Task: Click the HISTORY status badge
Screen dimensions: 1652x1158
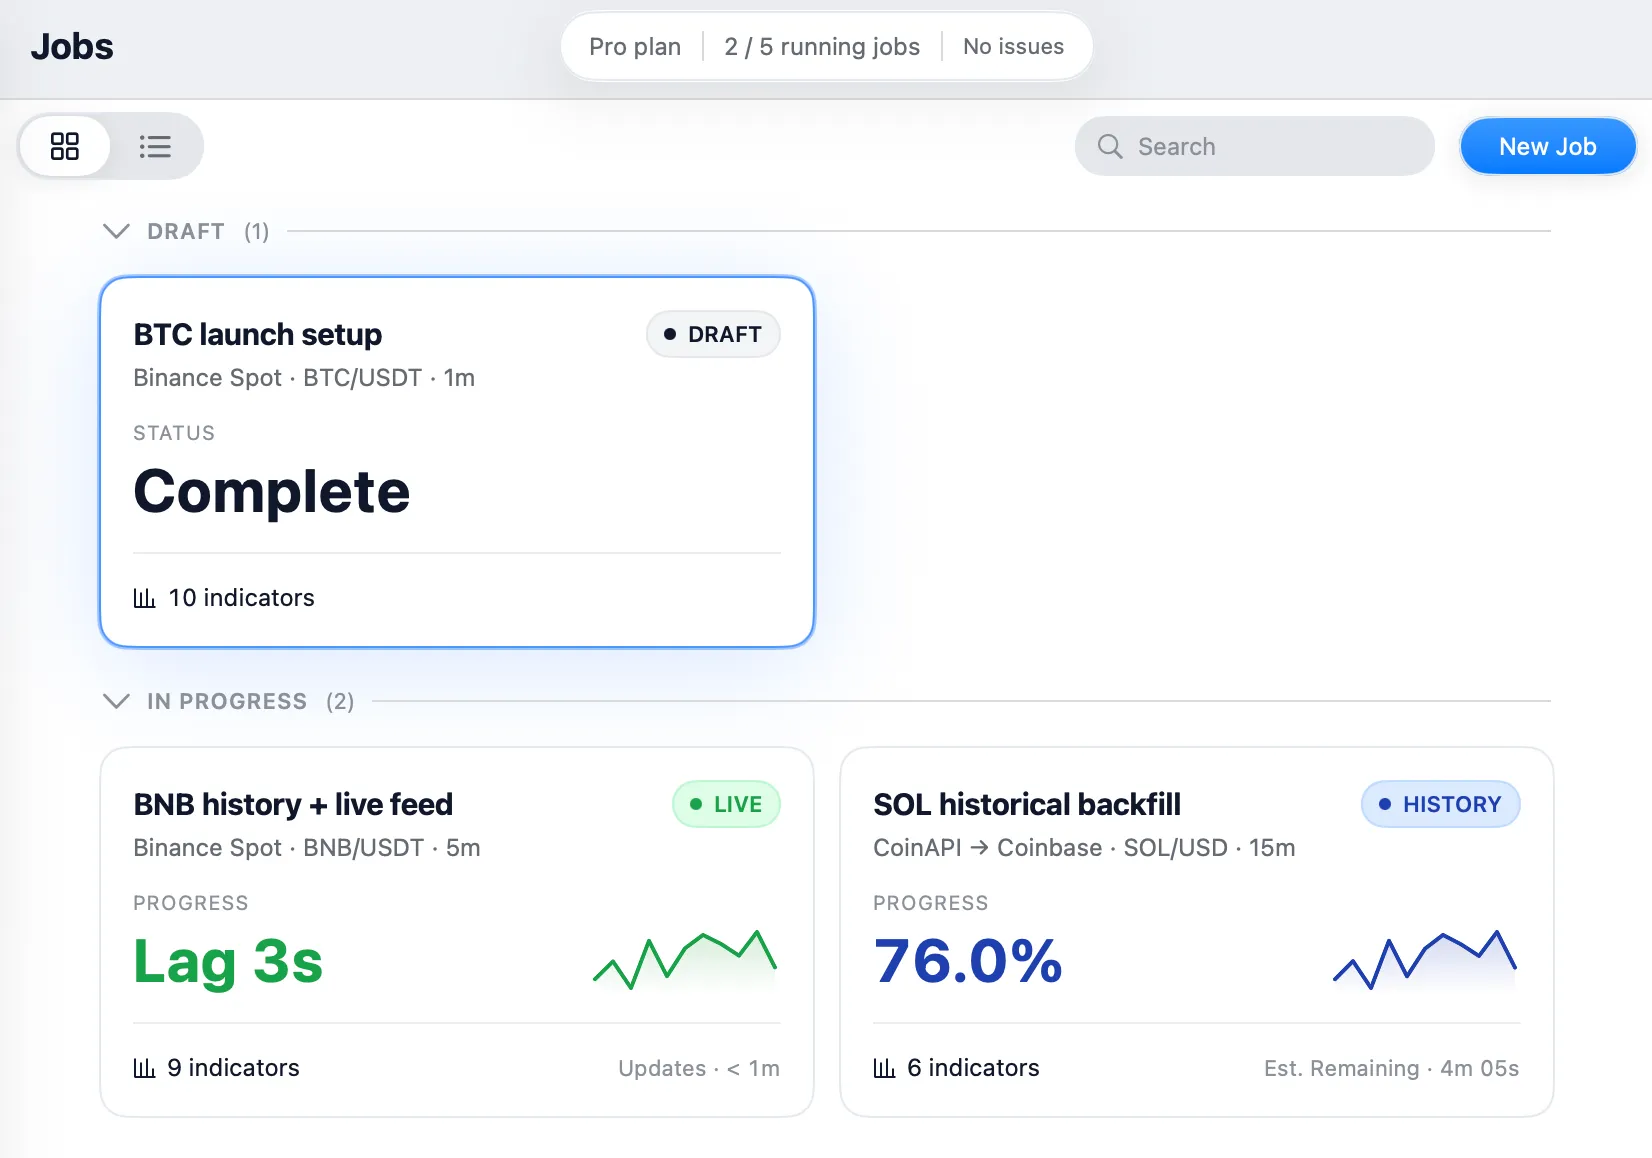Action: click(1440, 804)
